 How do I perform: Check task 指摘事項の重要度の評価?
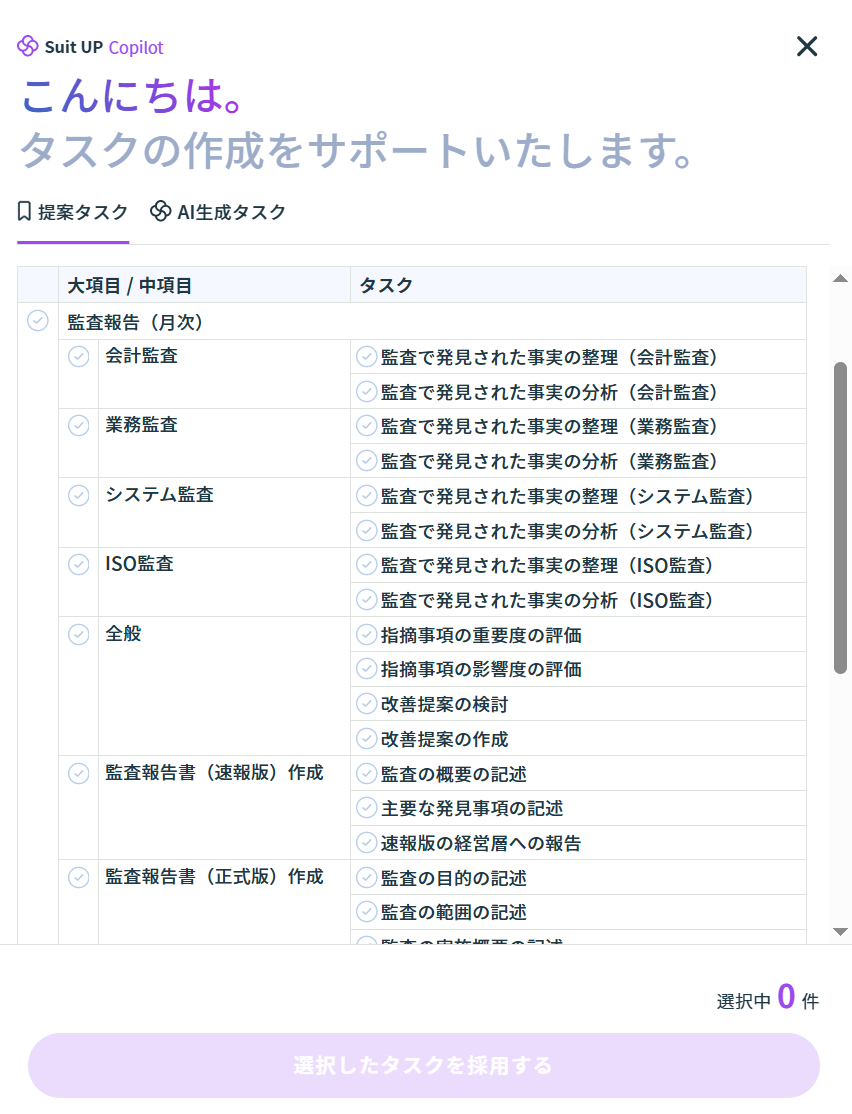367,635
